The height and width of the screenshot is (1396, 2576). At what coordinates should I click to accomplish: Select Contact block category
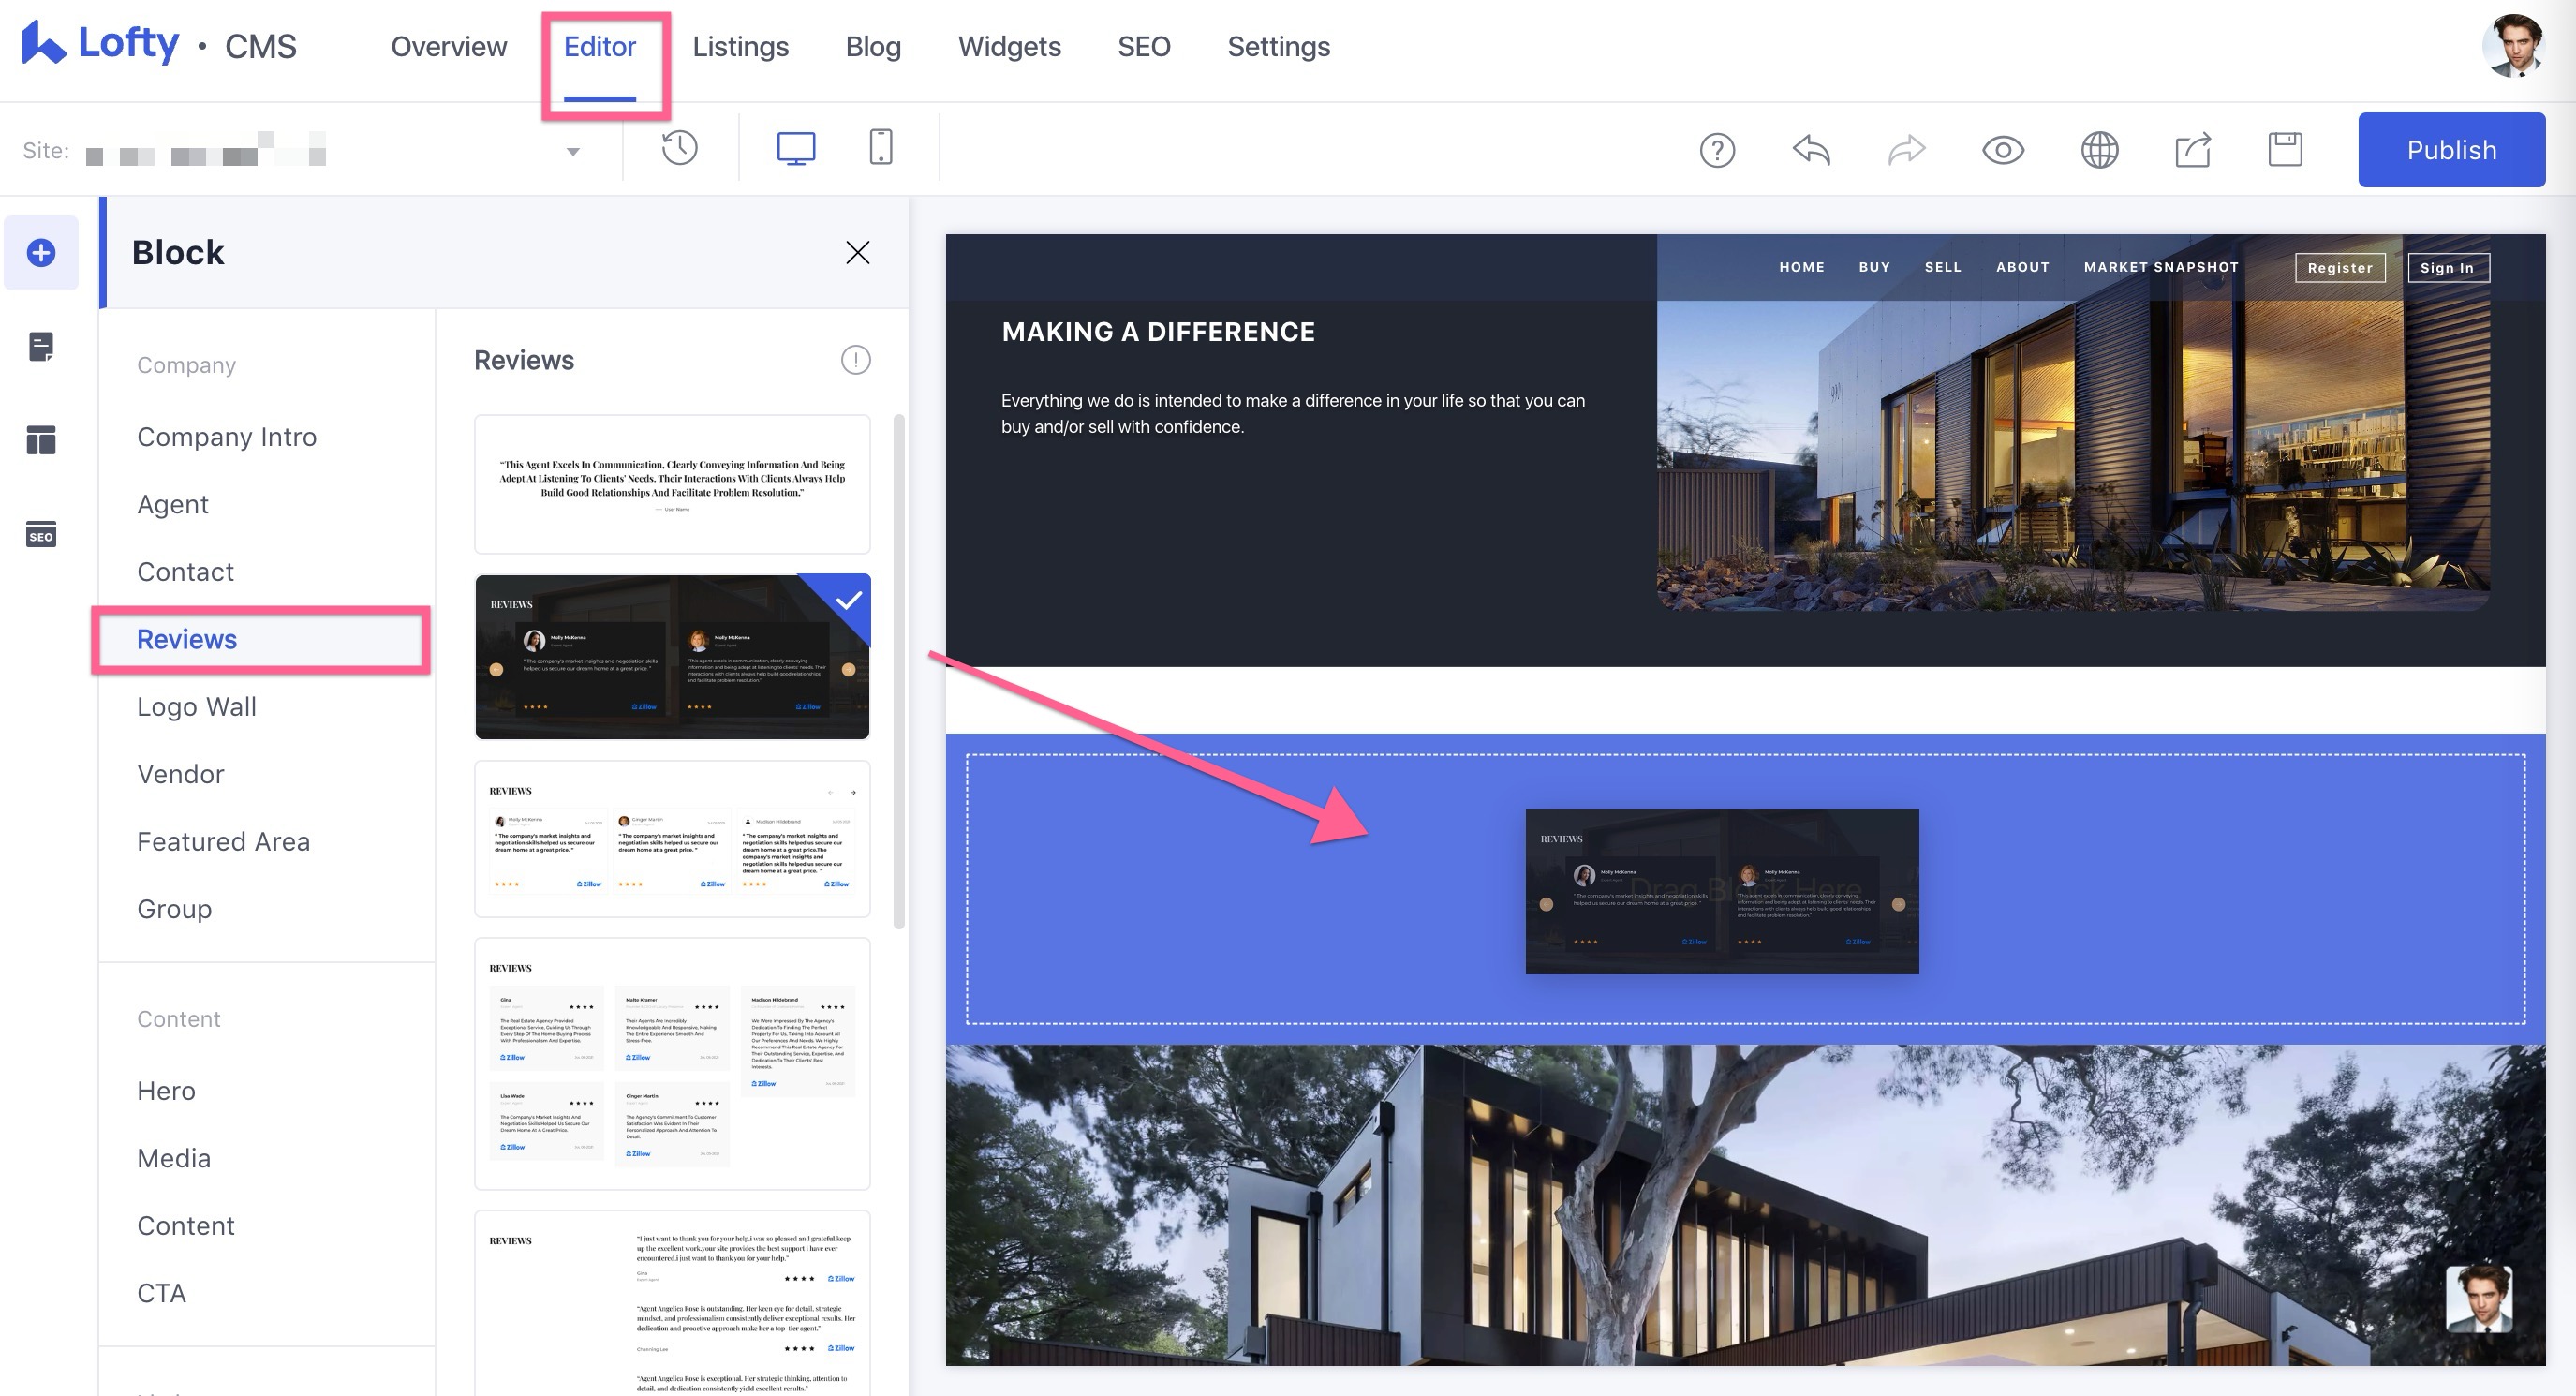(x=185, y=572)
